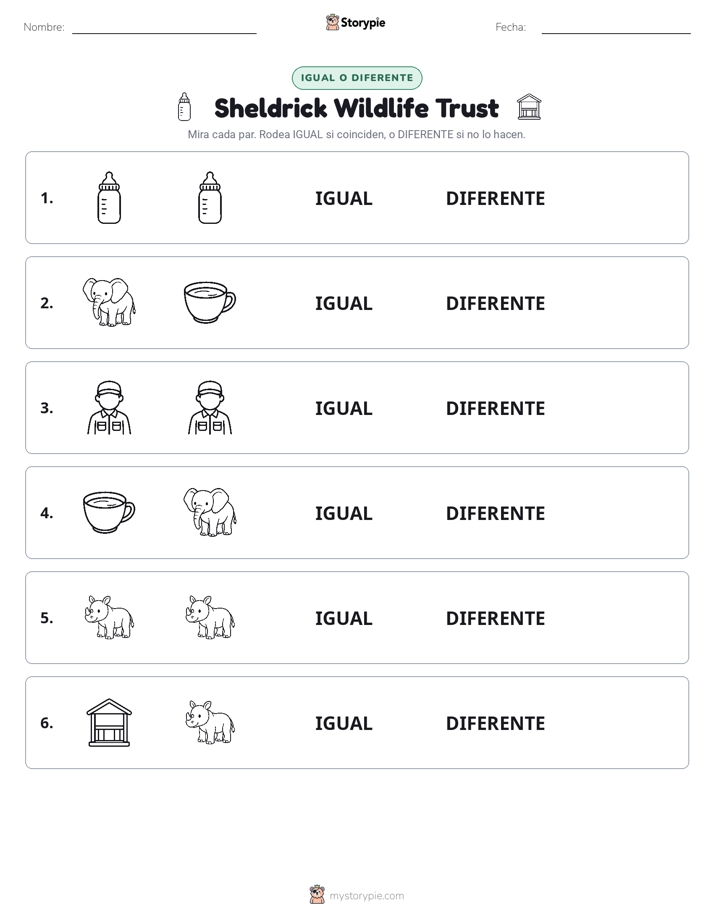
Task: Select the elephant picture in row 2
Action: [x=109, y=302]
